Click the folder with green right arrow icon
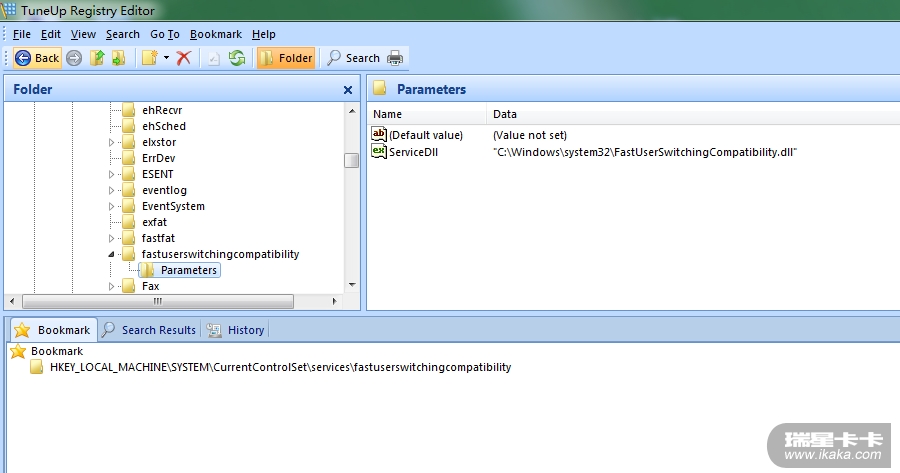This screenshot has width=900, height=473. 119,58
